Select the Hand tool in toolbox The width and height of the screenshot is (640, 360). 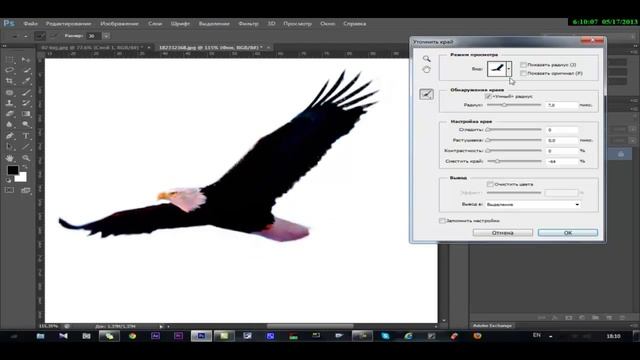10,158
